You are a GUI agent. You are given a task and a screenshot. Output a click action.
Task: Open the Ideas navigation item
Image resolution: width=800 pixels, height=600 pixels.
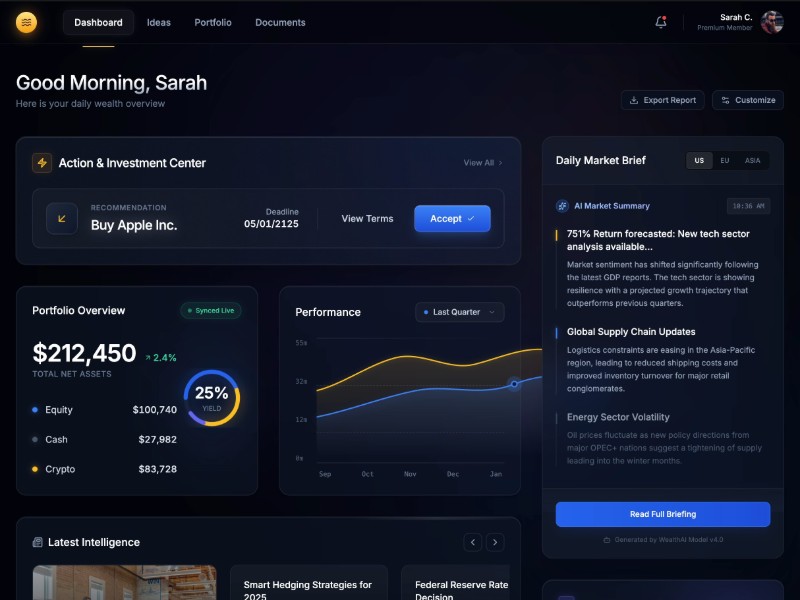[159, 22]
